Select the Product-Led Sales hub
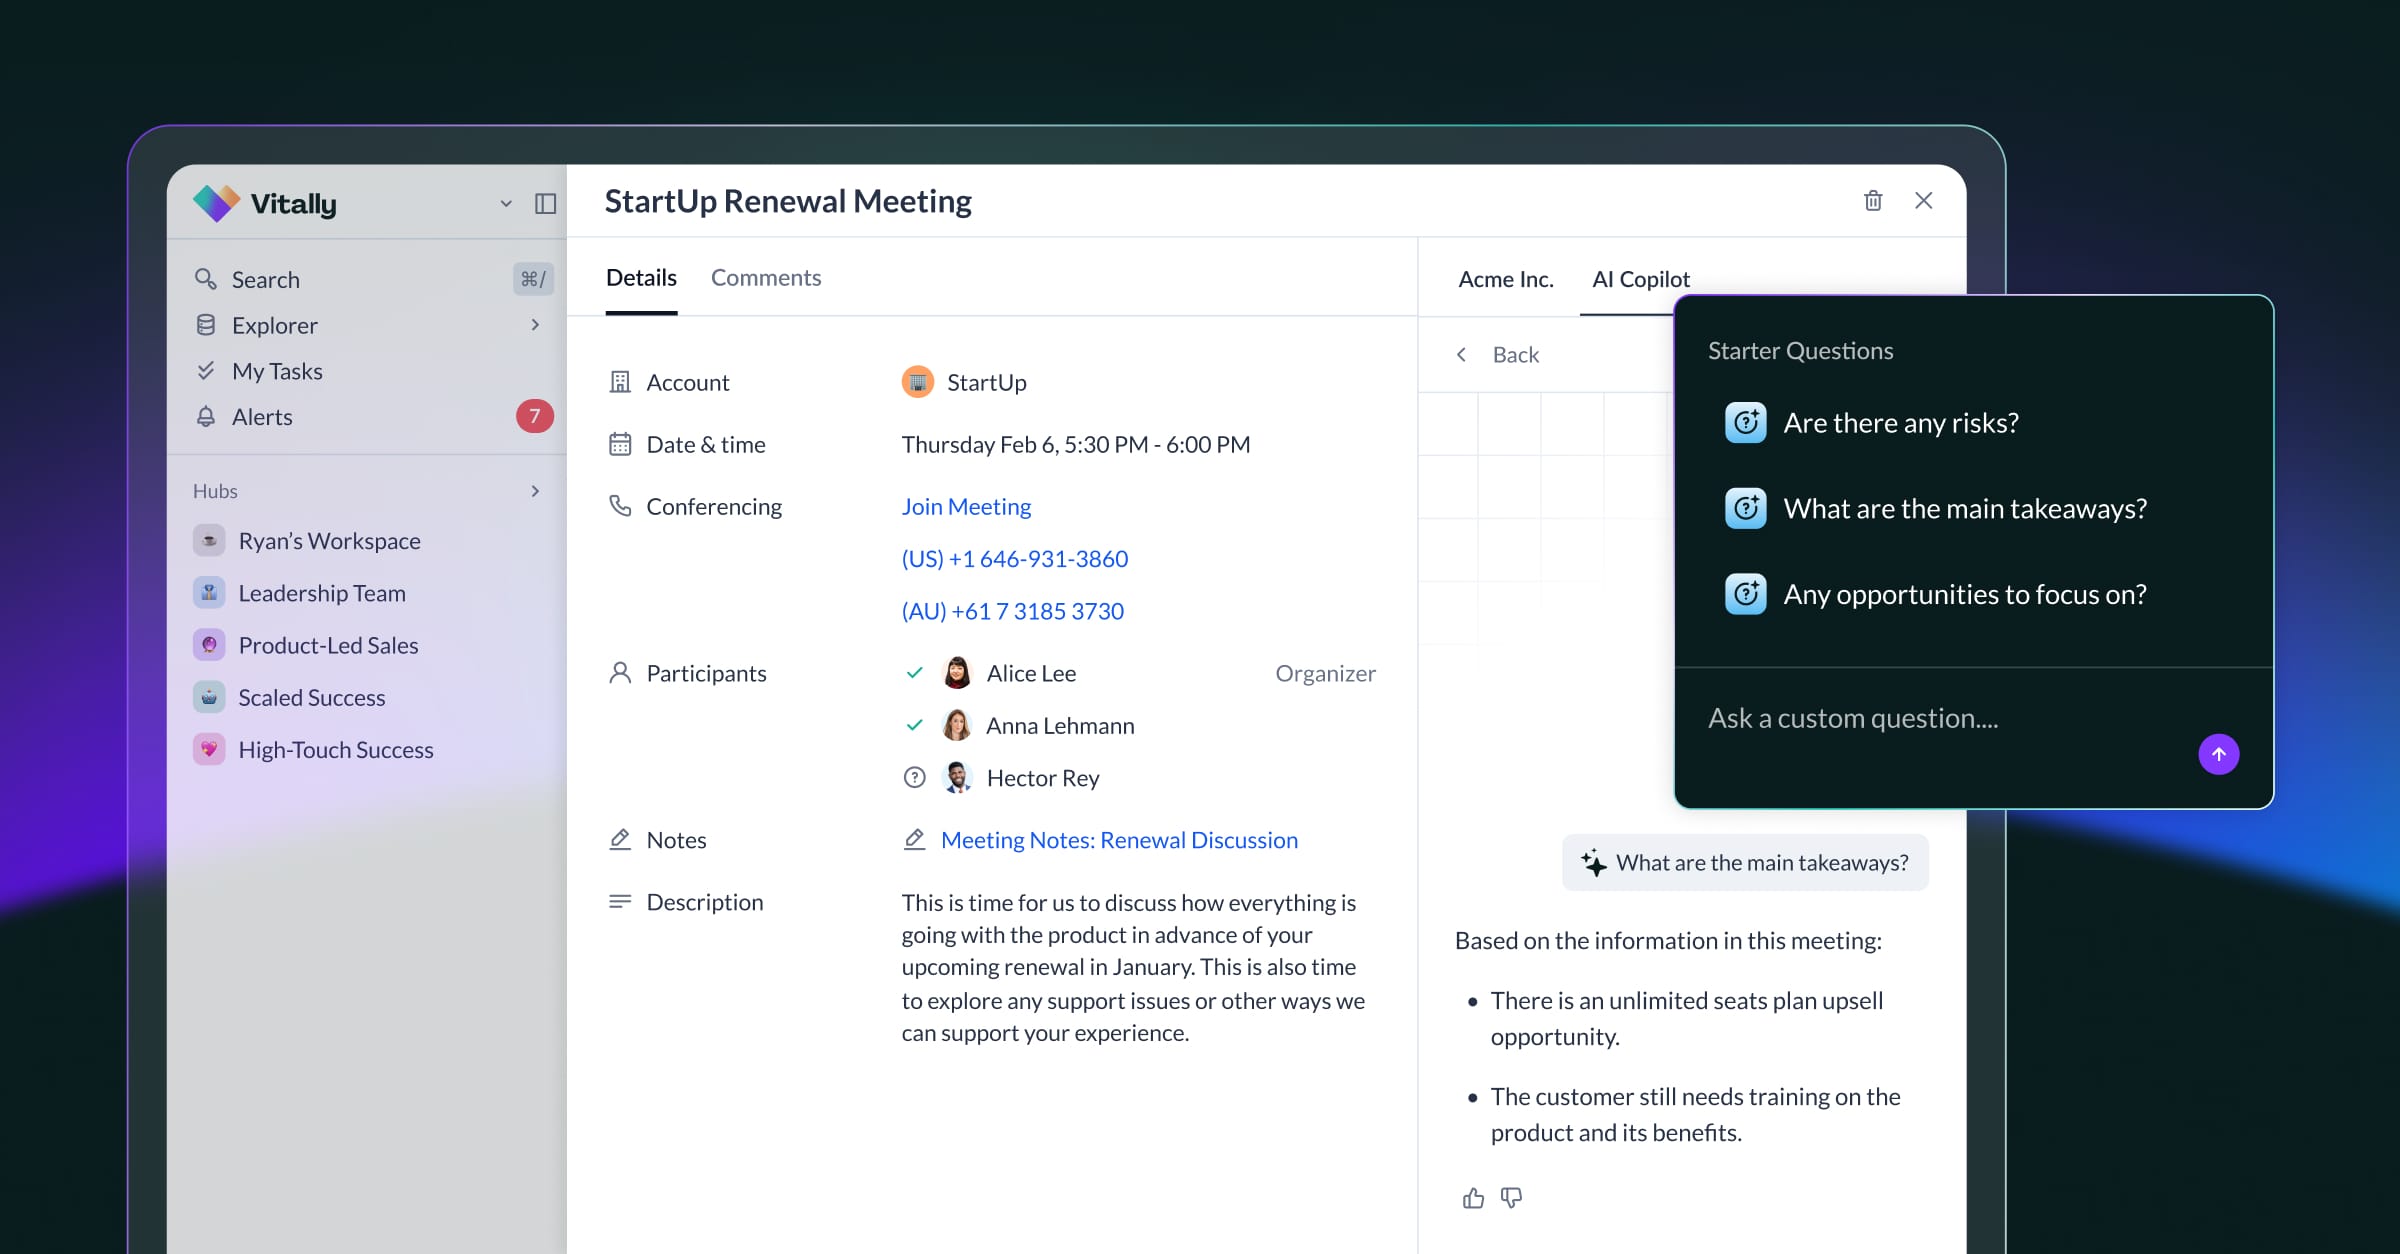Screen dimensions: 2400x1254 pyautogui.click(x=327, y=646)
